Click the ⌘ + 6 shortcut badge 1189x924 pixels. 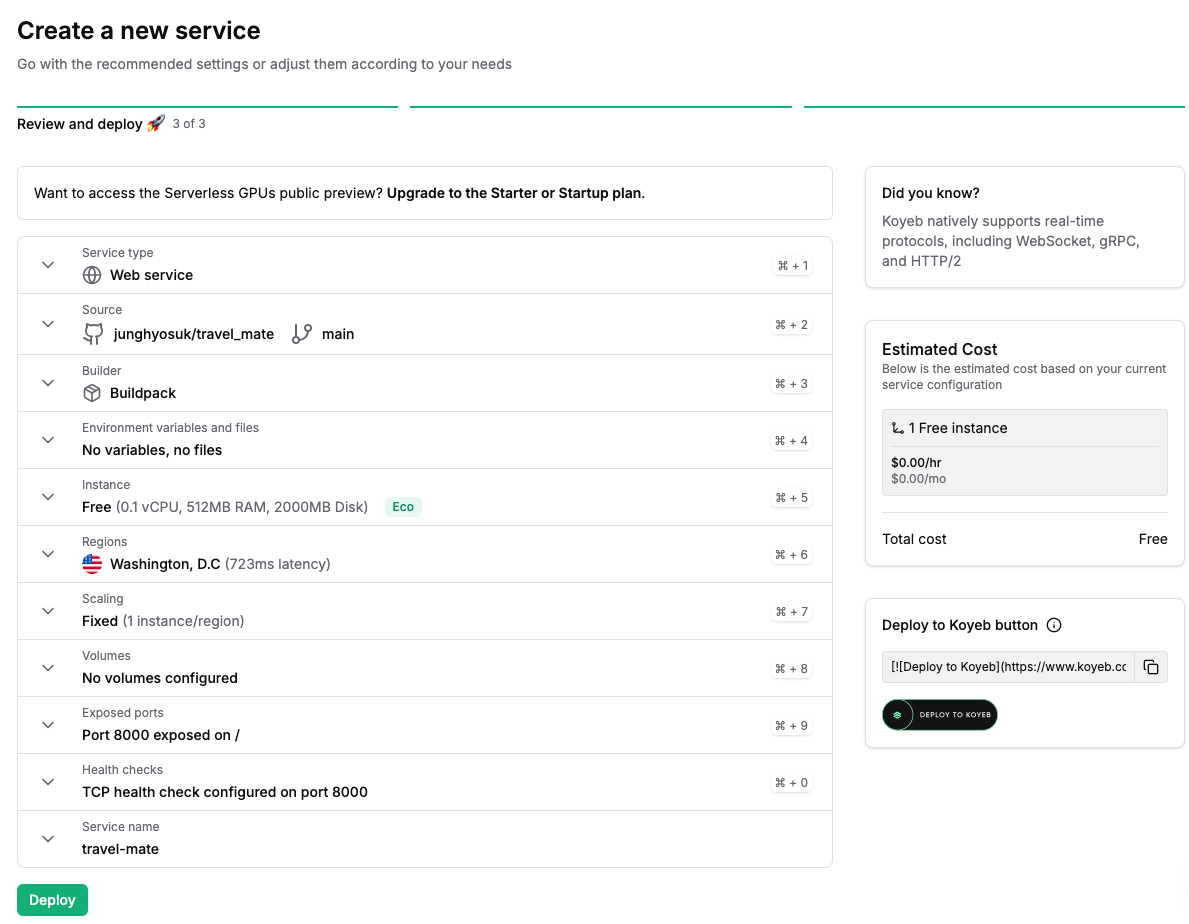[791, 555]
